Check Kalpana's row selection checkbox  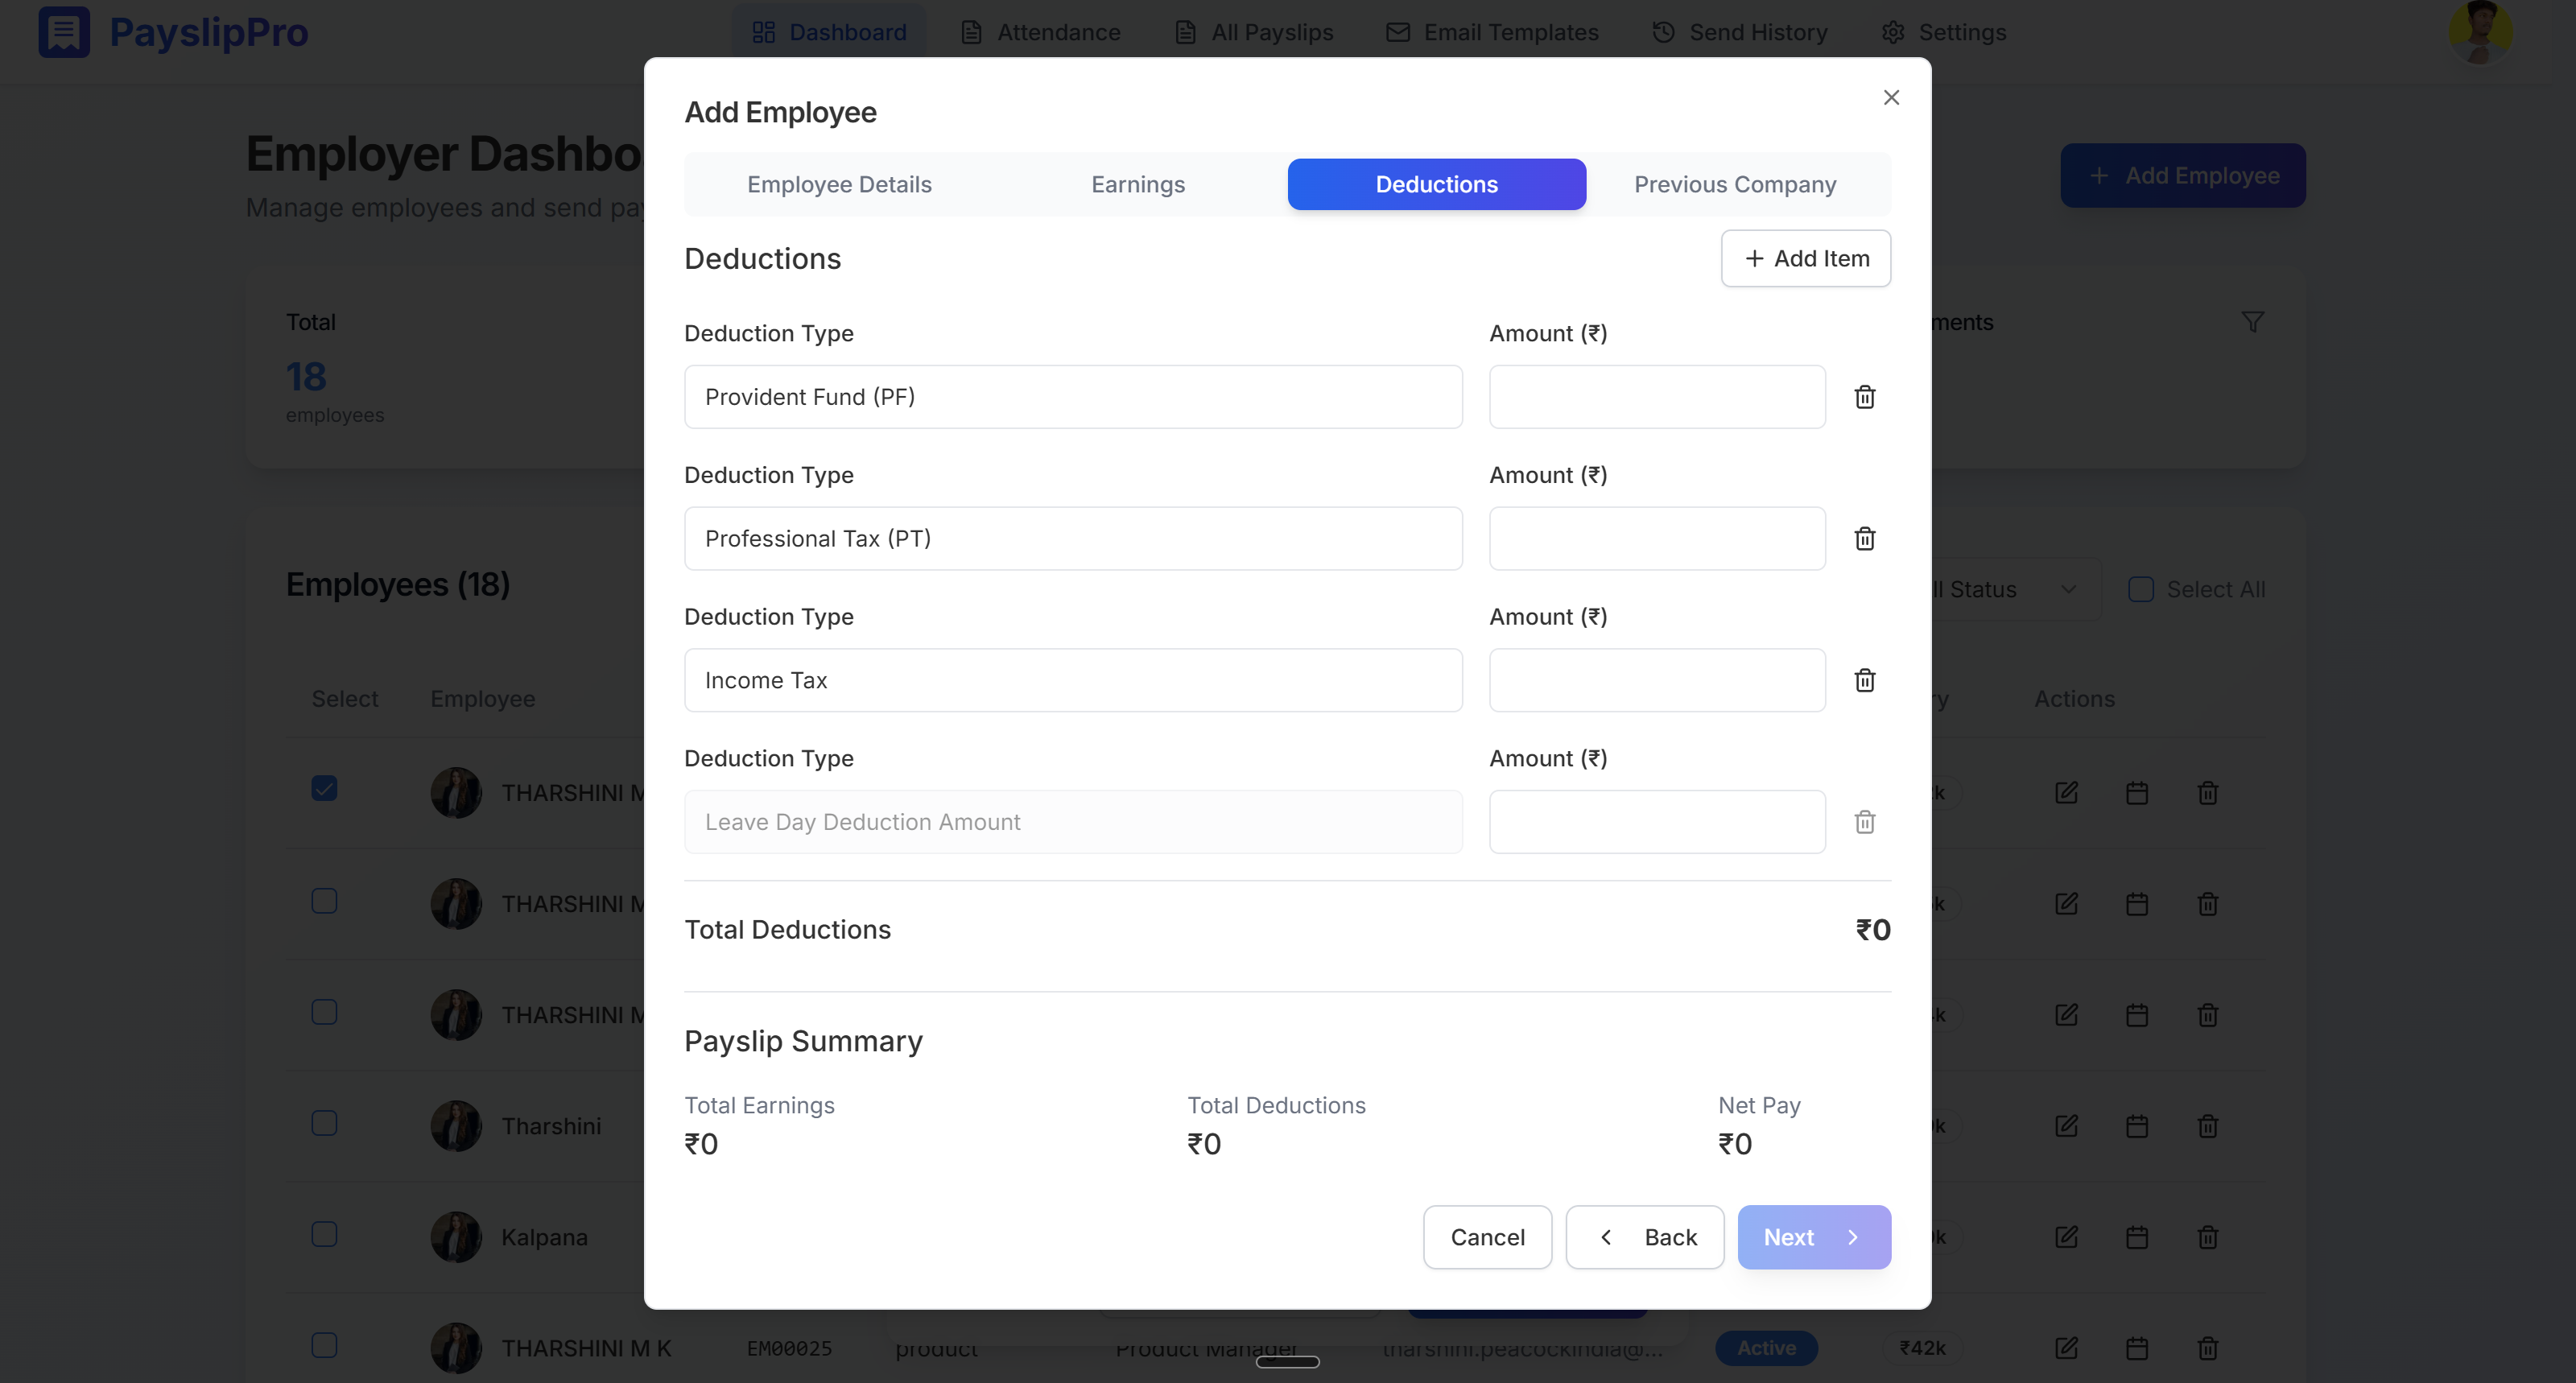(324, 1234)
